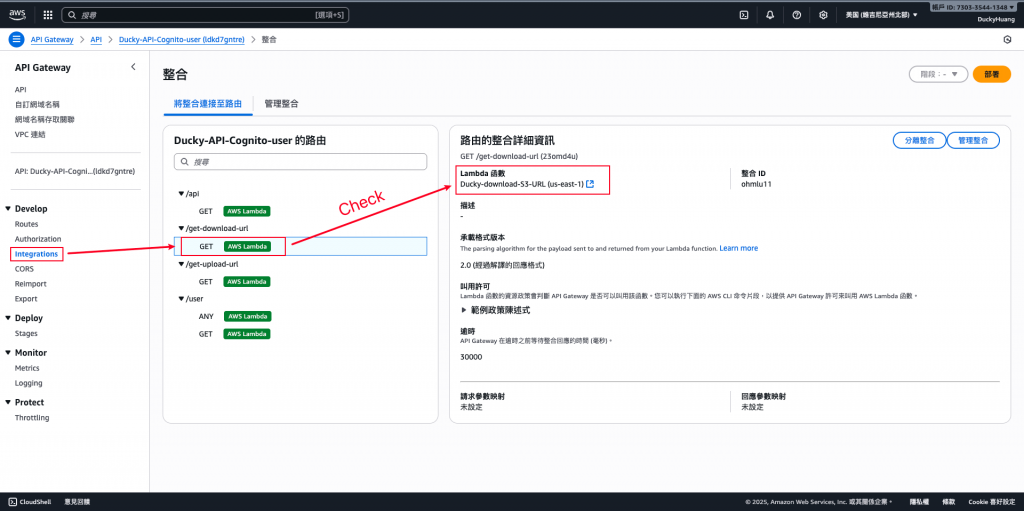Screen dimensions: 1024x511
Task: Open the stage selector dropdown
Action: click(x=938, y=74)
